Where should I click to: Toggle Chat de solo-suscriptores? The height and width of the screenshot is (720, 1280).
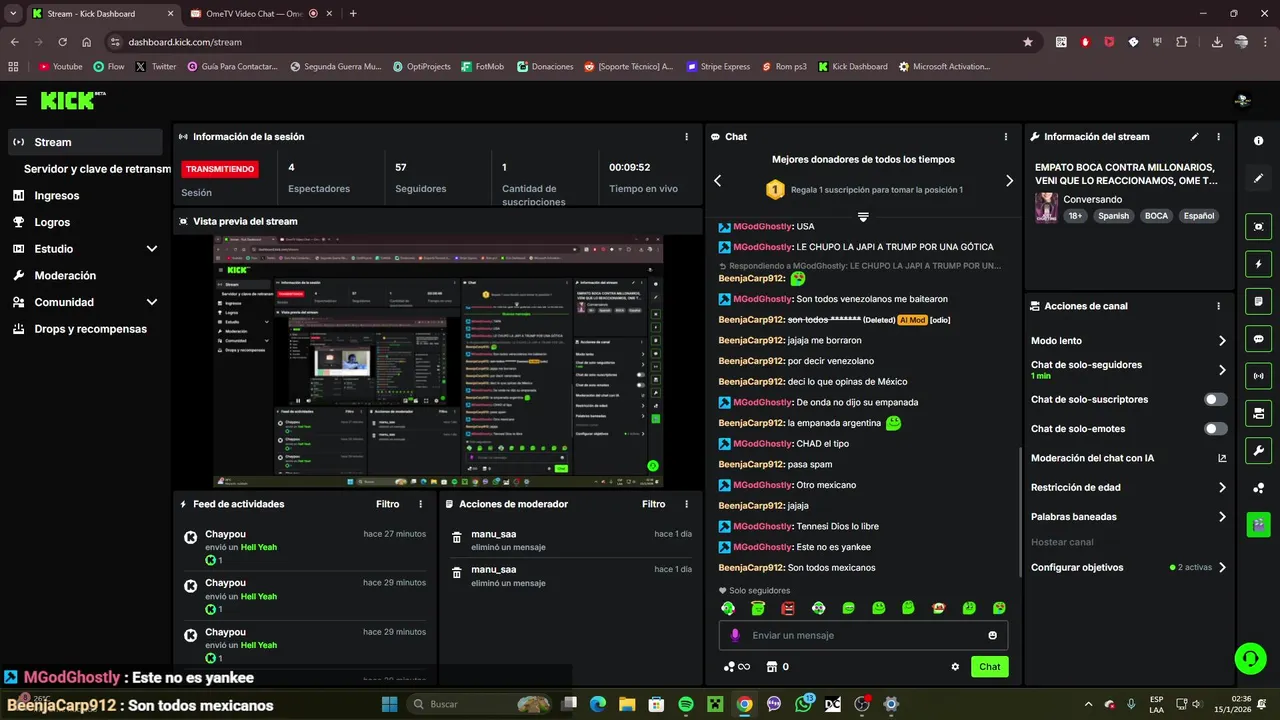point(1216,399)
